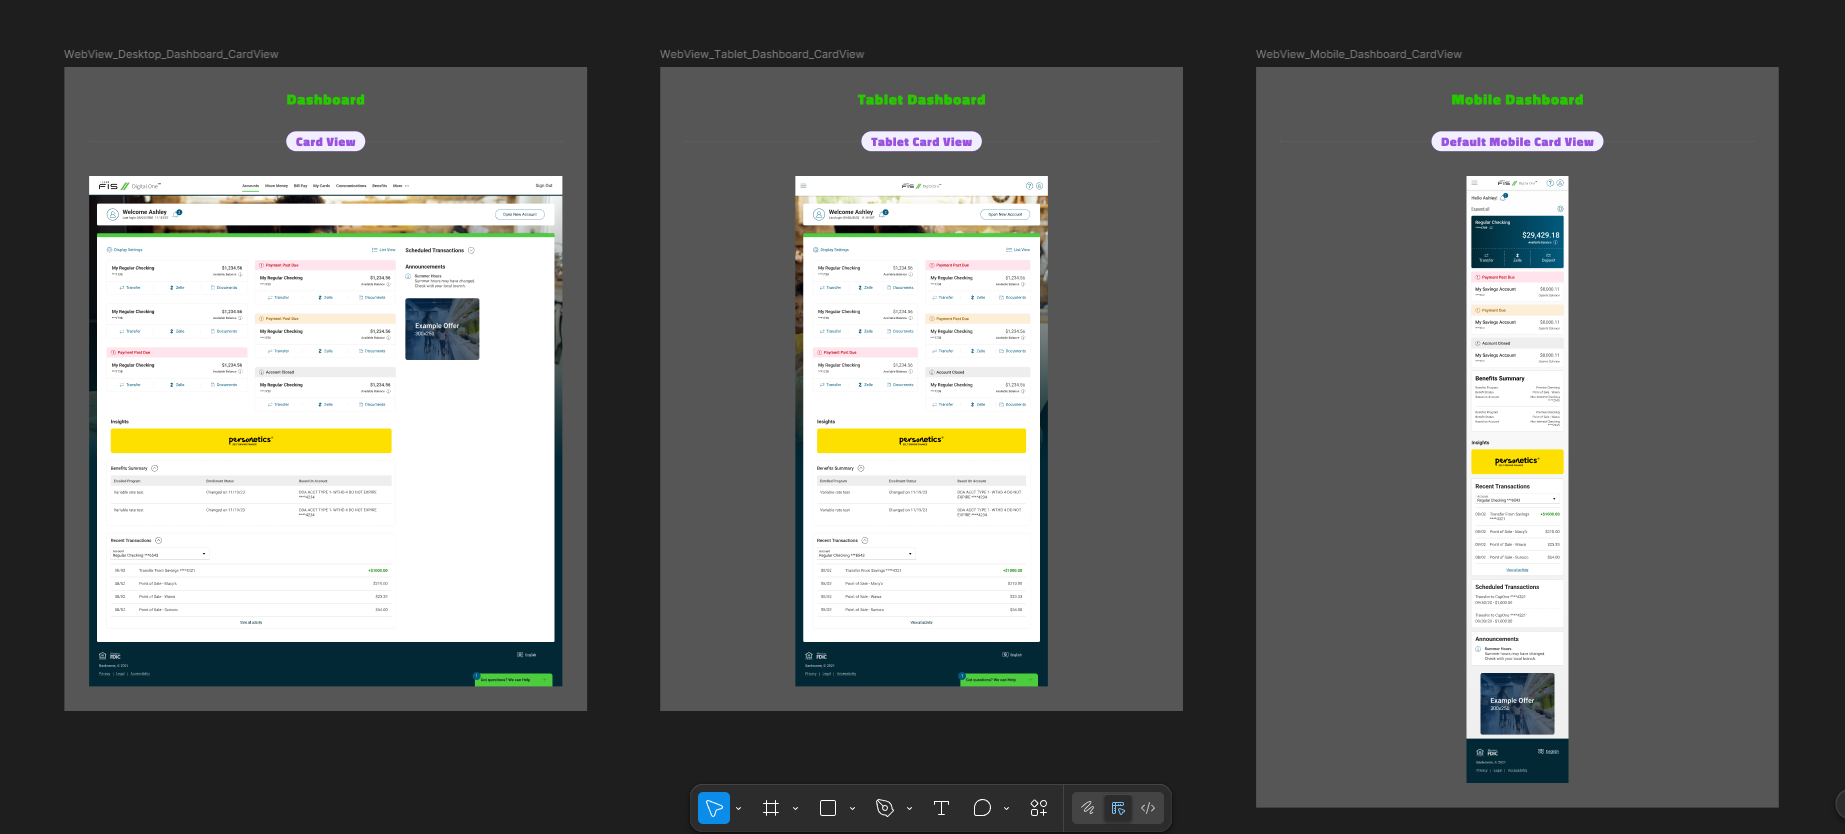Image resolution: width=1845 pixels, height=834 pixels.
Task: Click the help question icon in tablet mockup
Action: pyautogui.click(x=1029, y=186)
